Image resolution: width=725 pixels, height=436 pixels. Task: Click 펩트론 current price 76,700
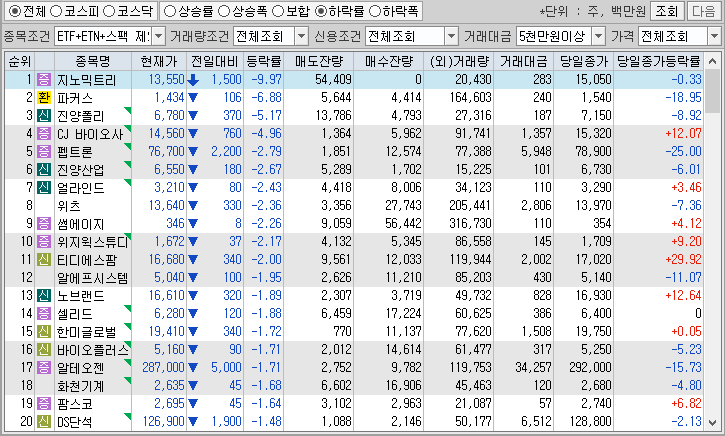coord(166,152)
